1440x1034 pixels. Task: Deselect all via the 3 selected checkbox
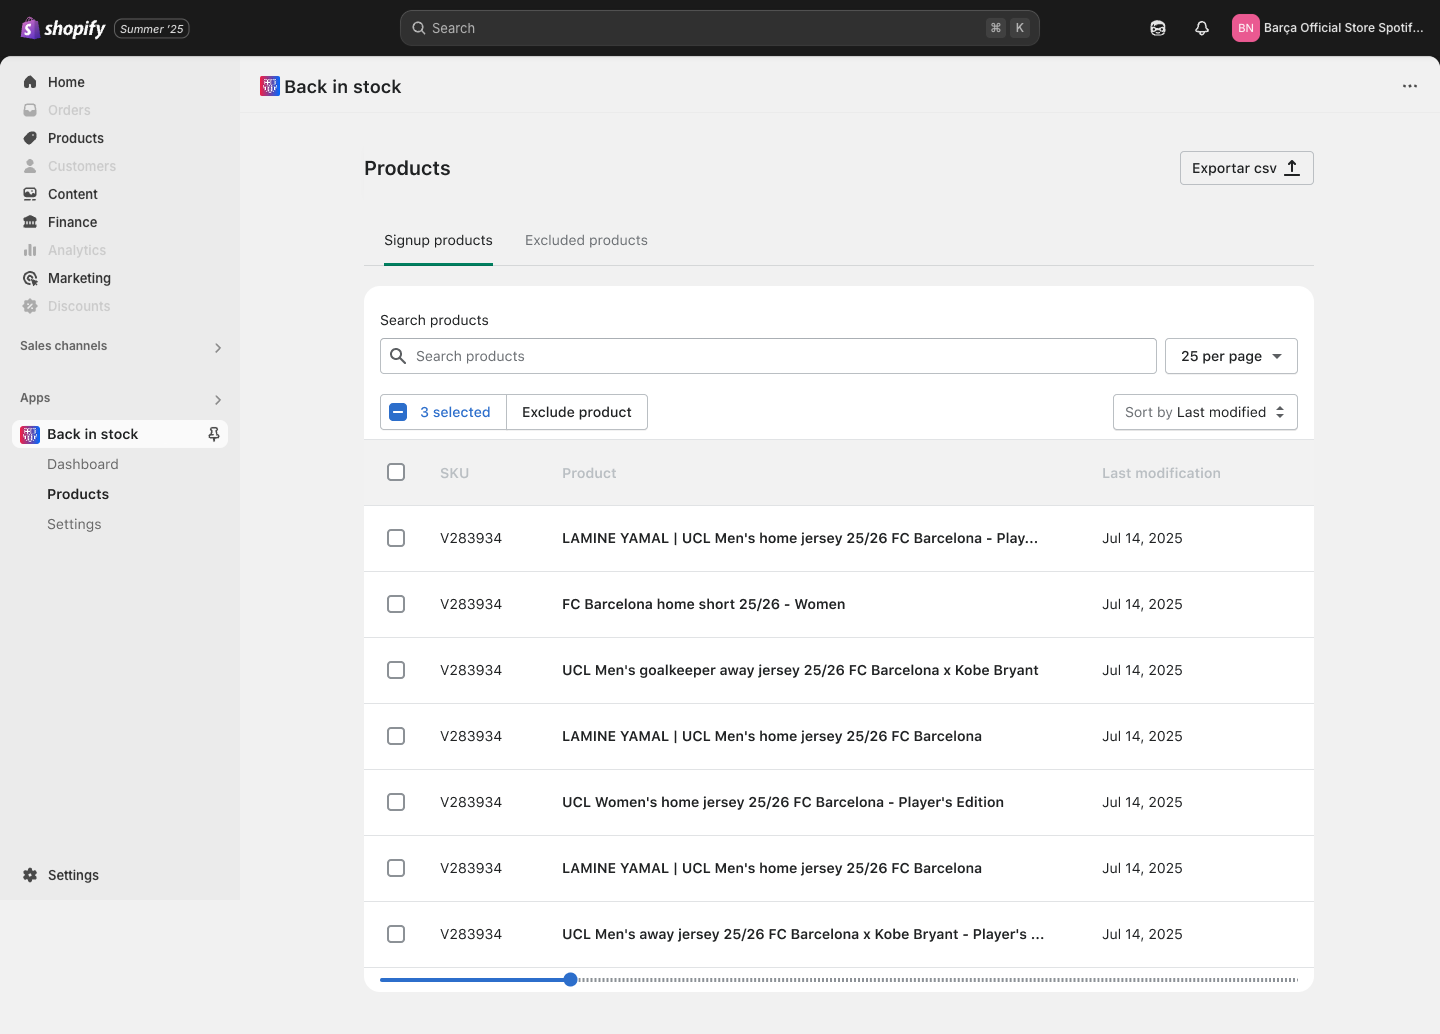pos(398,412)
